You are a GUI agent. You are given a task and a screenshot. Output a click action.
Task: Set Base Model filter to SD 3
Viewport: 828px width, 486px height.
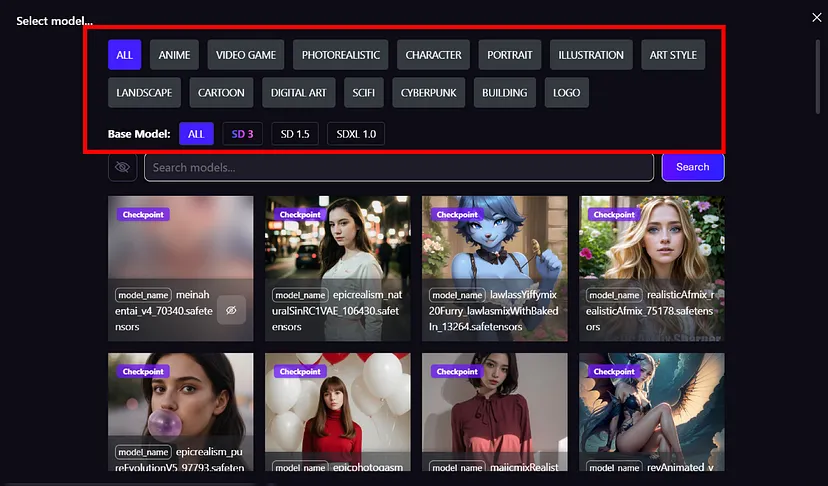click(242, 134)
